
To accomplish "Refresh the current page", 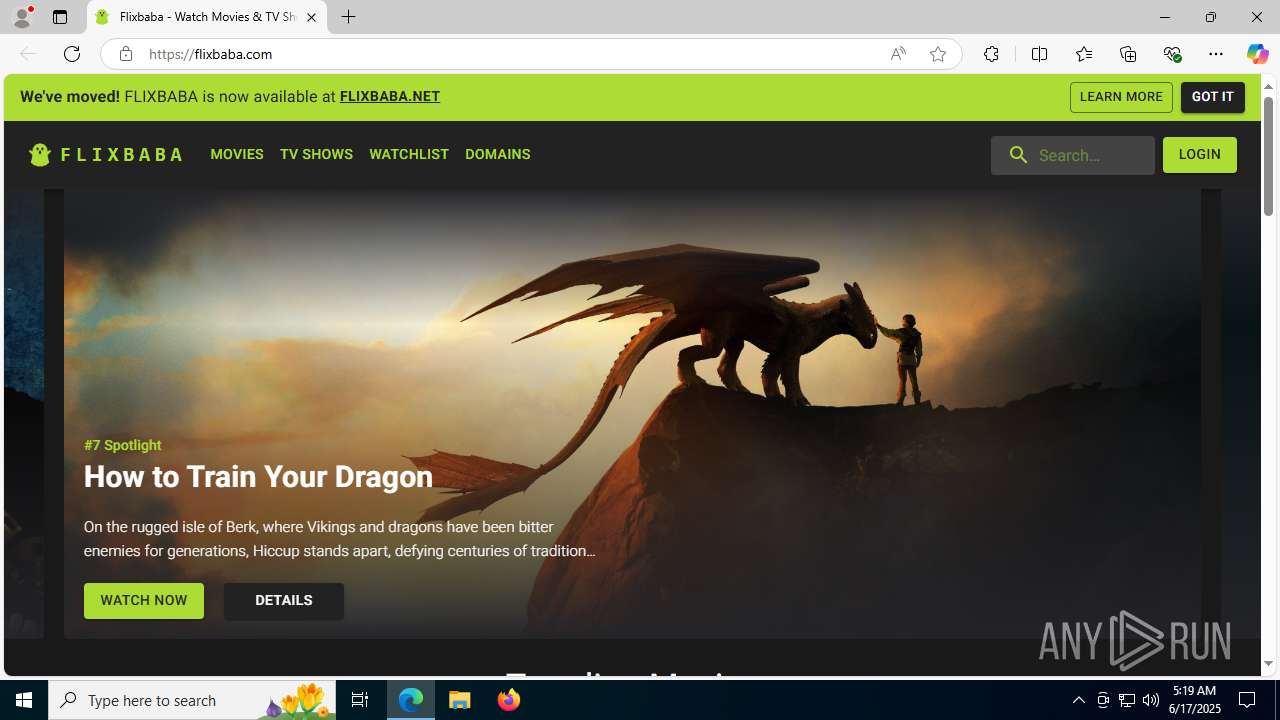I will pyautogui.click(x=72, y=54).
